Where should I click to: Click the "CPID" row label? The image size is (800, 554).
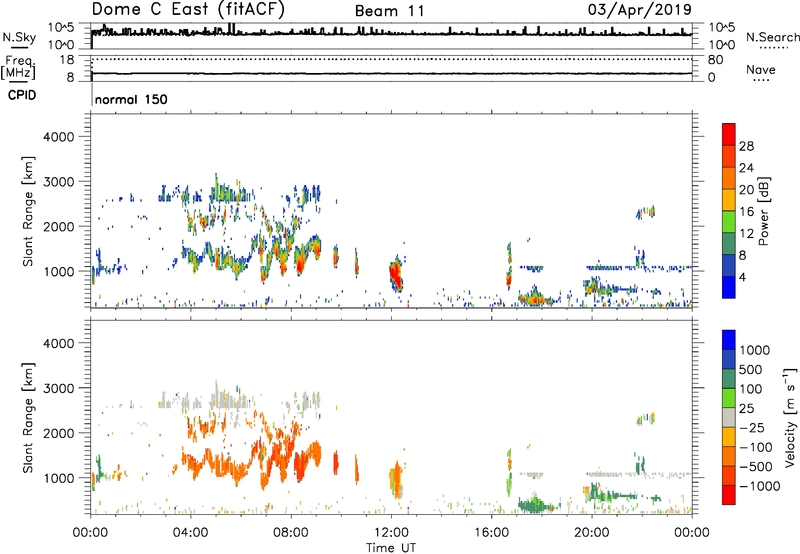click(x=22, y=95)
